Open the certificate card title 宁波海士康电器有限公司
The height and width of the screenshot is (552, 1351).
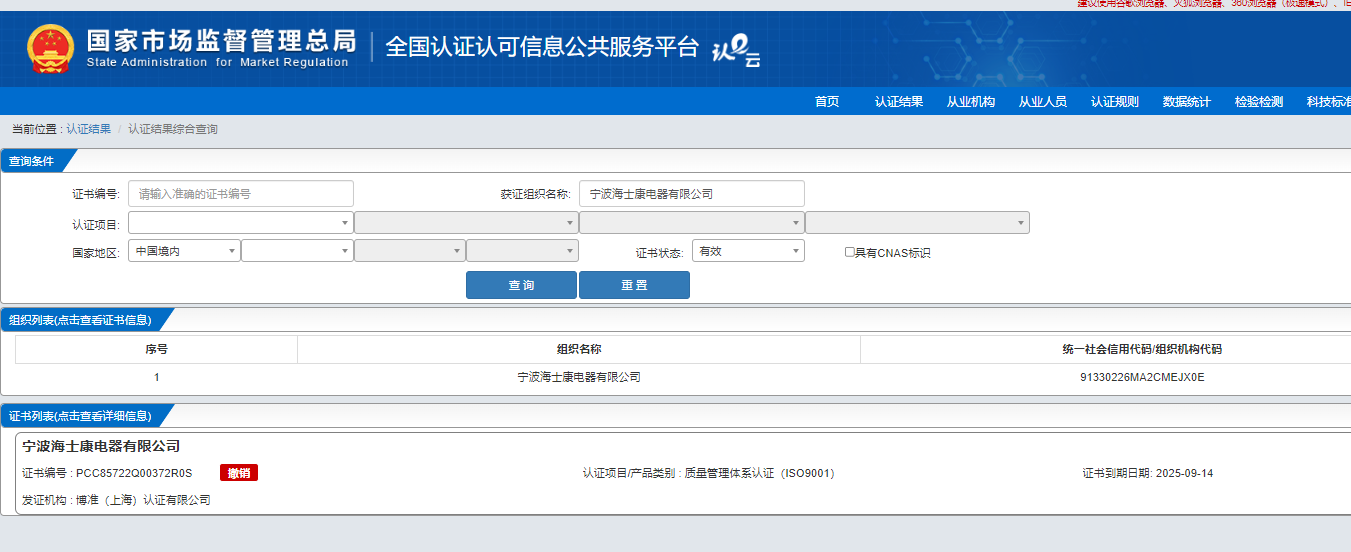[x=101, y=446]
